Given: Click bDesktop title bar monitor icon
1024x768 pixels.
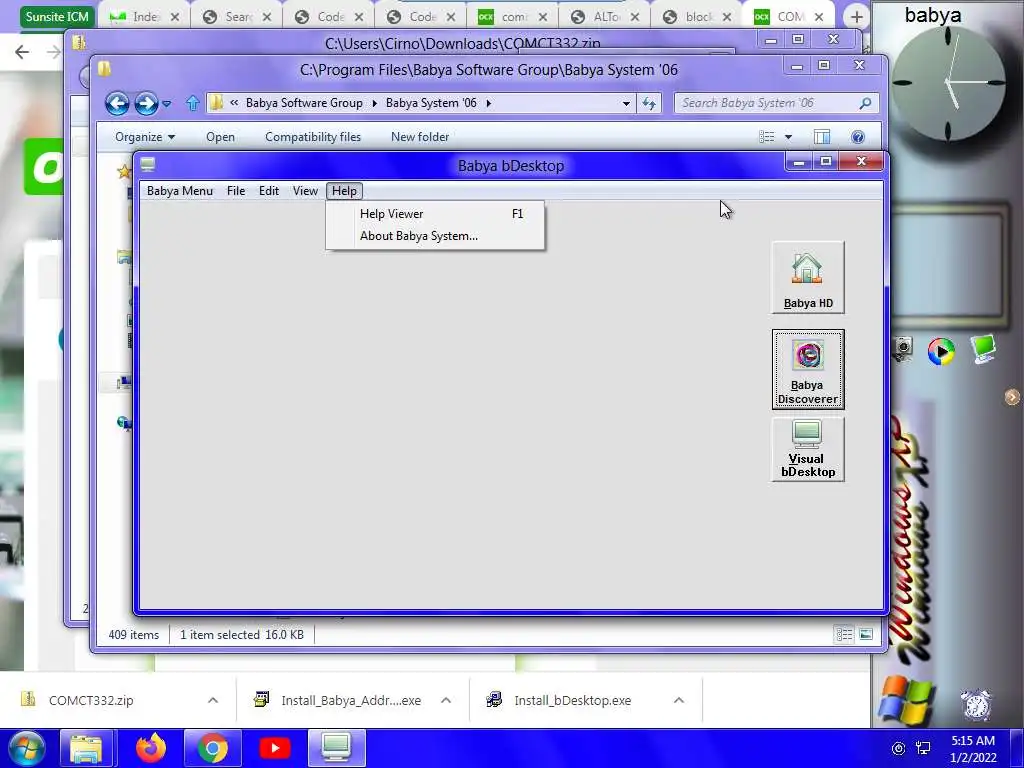Looking at the screenshot, I should point(148,165).
